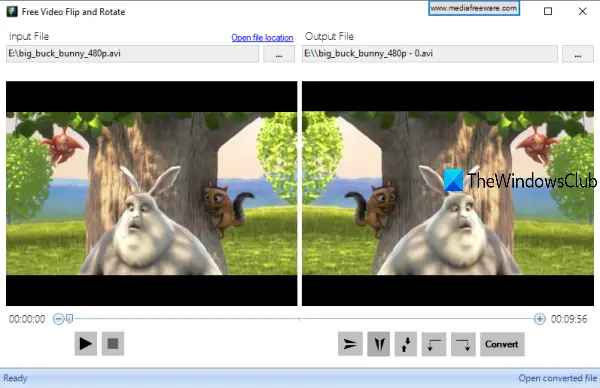
Task: Click the app icon in title bar
Action: point(12,11)
